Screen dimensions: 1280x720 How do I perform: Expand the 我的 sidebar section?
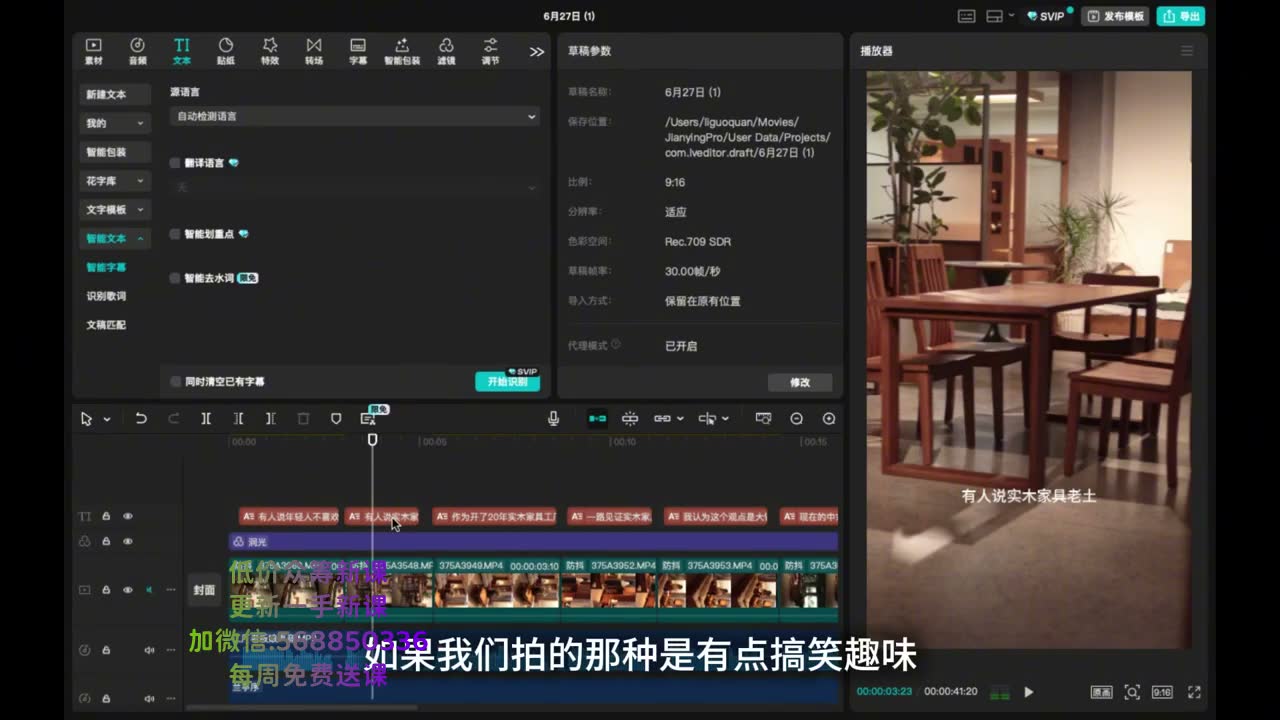116,123
